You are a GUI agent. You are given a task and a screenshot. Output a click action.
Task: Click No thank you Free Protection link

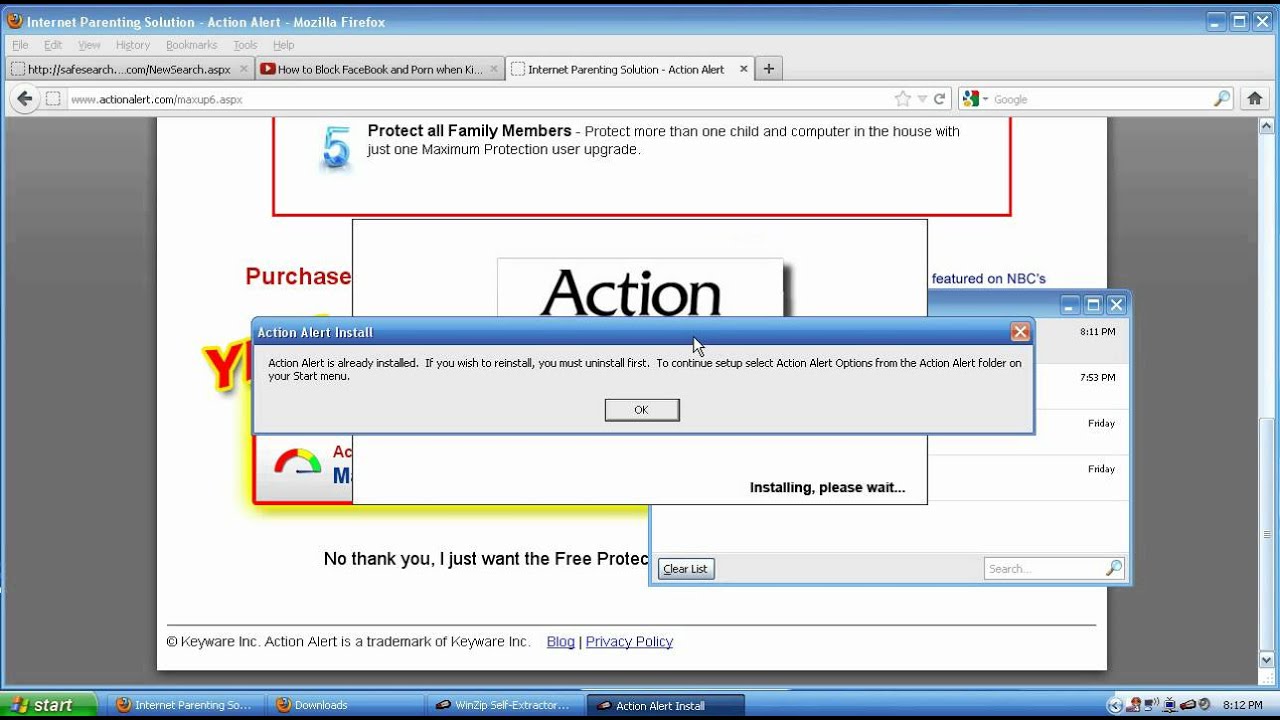click(487, 559)
